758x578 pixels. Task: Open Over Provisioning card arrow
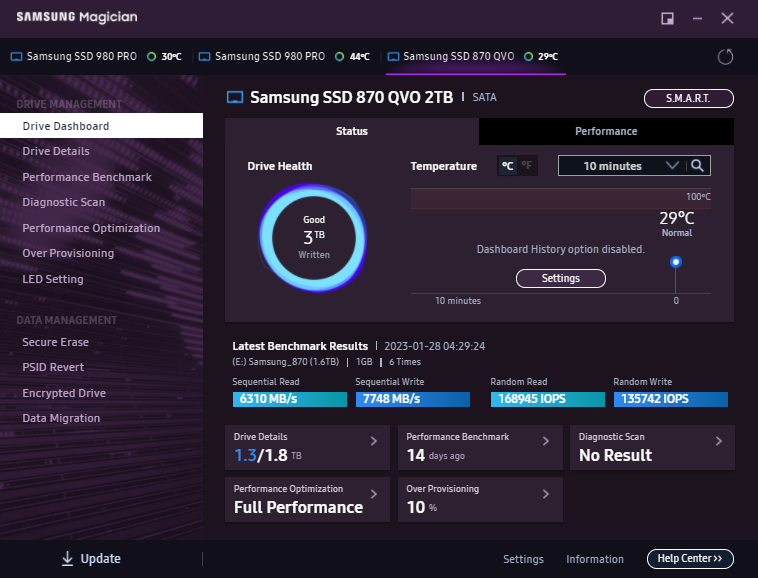point(546,493)
